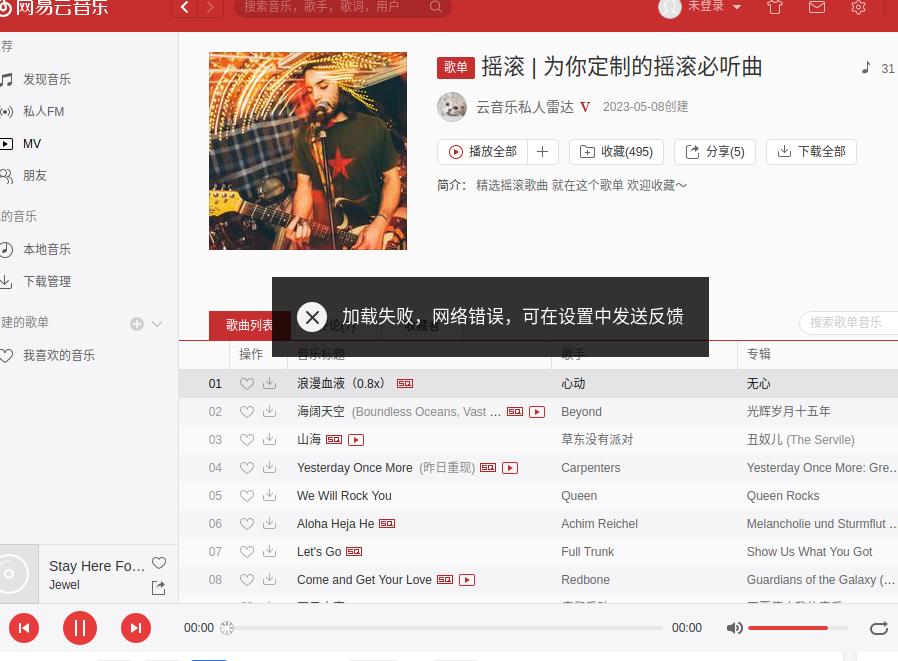The image size is (898, 661).
Task: Open the message envelope icon
Action: point(817,7)
